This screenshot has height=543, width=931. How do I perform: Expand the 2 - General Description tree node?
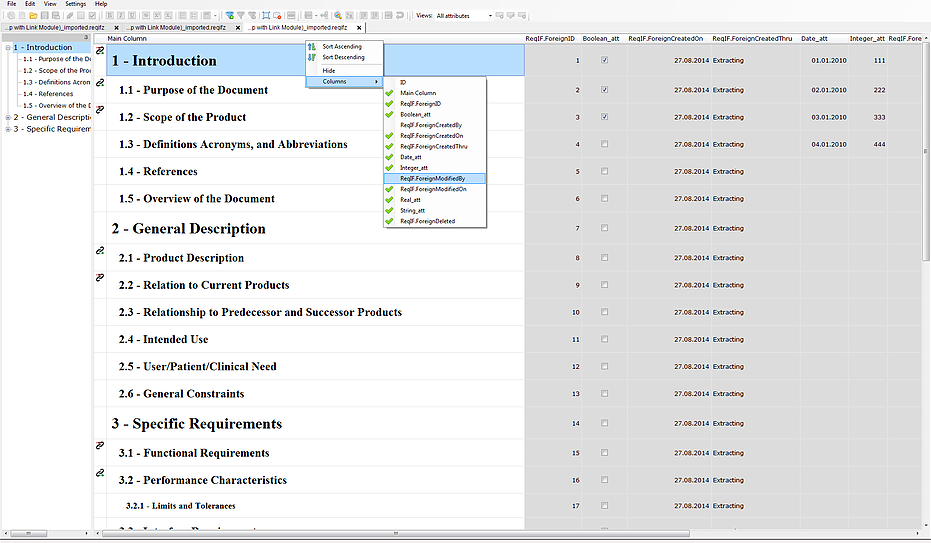[8, 118]
